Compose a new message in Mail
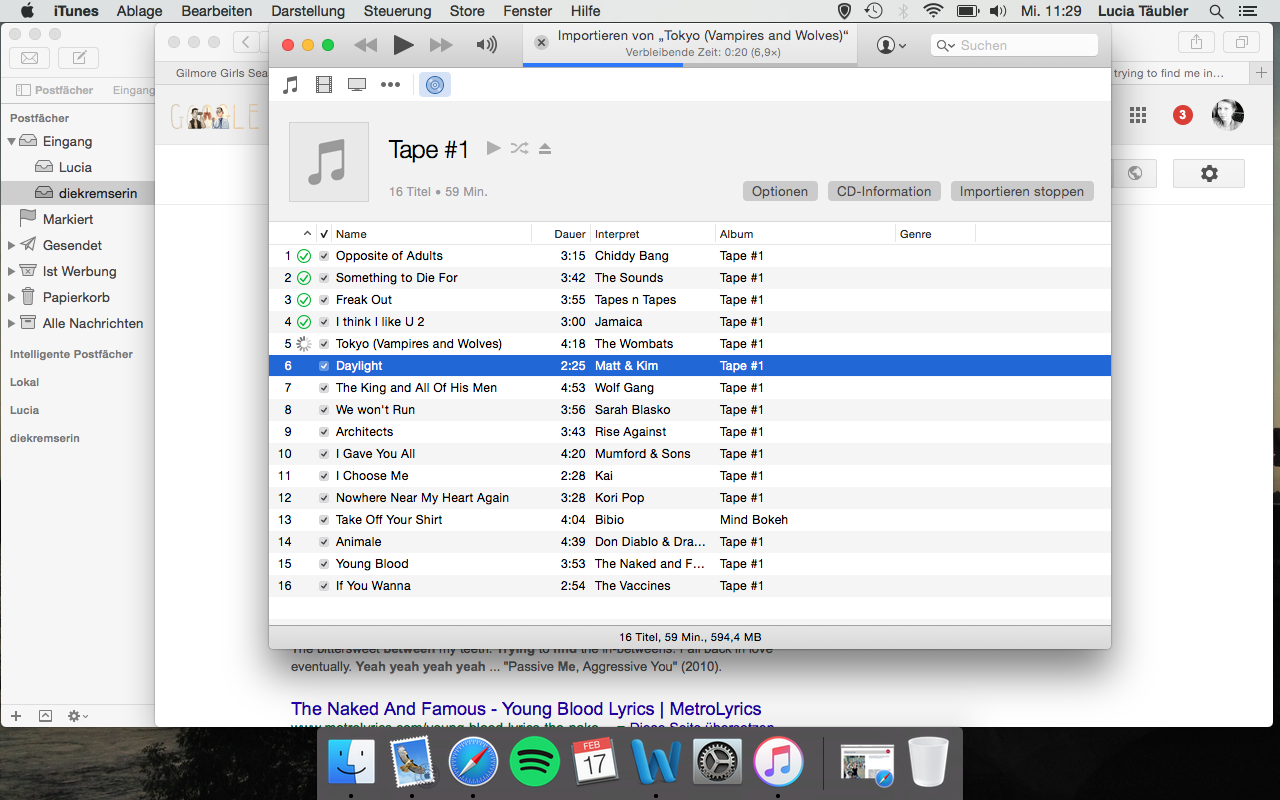Screen dimensions: 1280x800 78,57
